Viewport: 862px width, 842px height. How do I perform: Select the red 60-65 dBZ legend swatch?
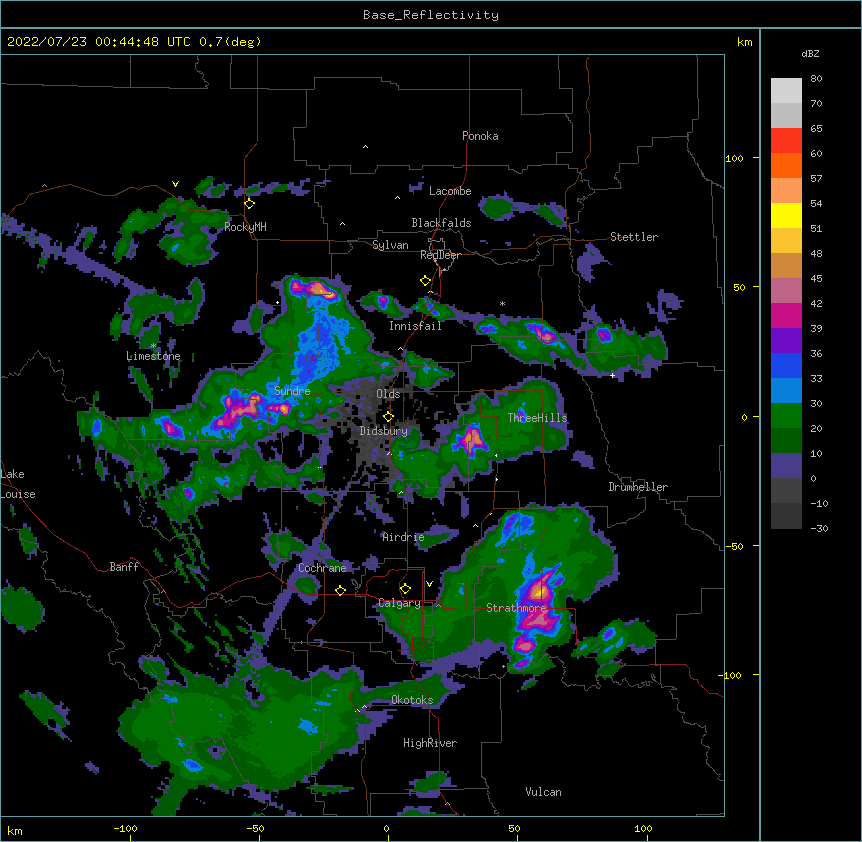click(x=786, y=141)
